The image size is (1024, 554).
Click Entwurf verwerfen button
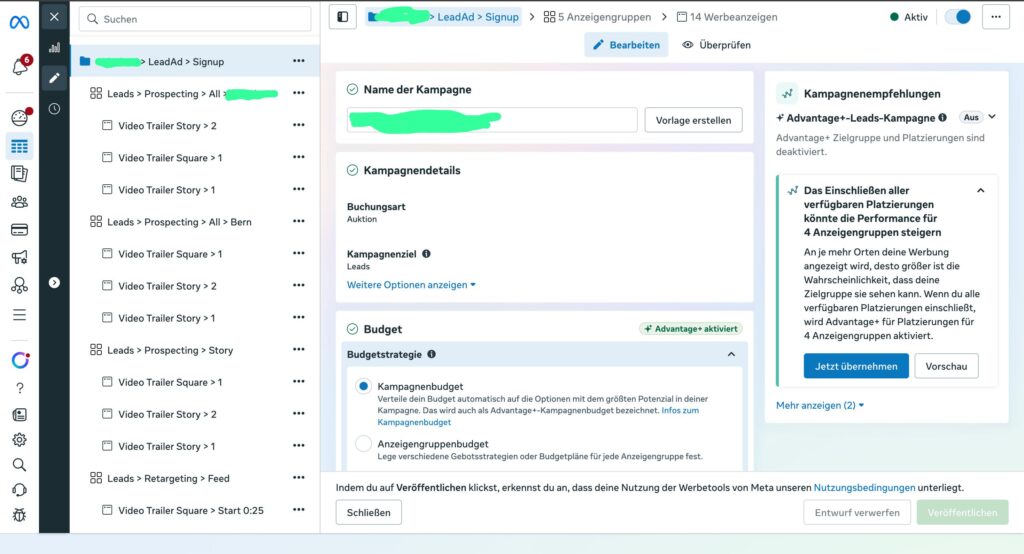click(857, 512)
